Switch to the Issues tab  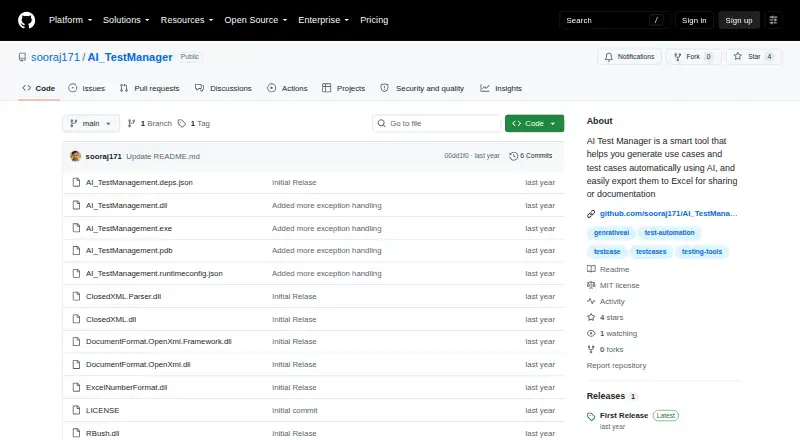coord(87,88)
